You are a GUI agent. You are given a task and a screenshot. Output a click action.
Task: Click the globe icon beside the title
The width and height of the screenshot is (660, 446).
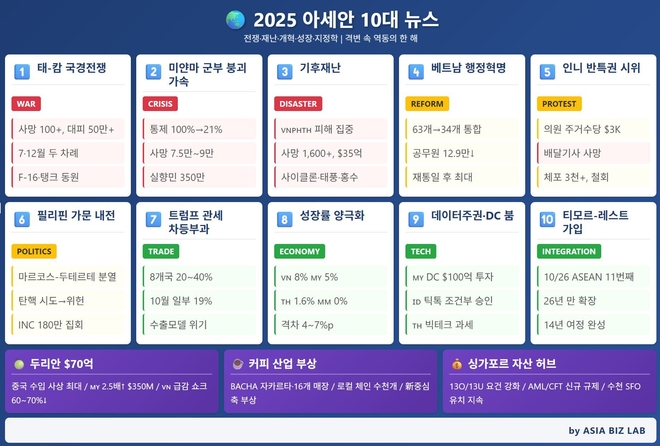[x=235, y=19]
